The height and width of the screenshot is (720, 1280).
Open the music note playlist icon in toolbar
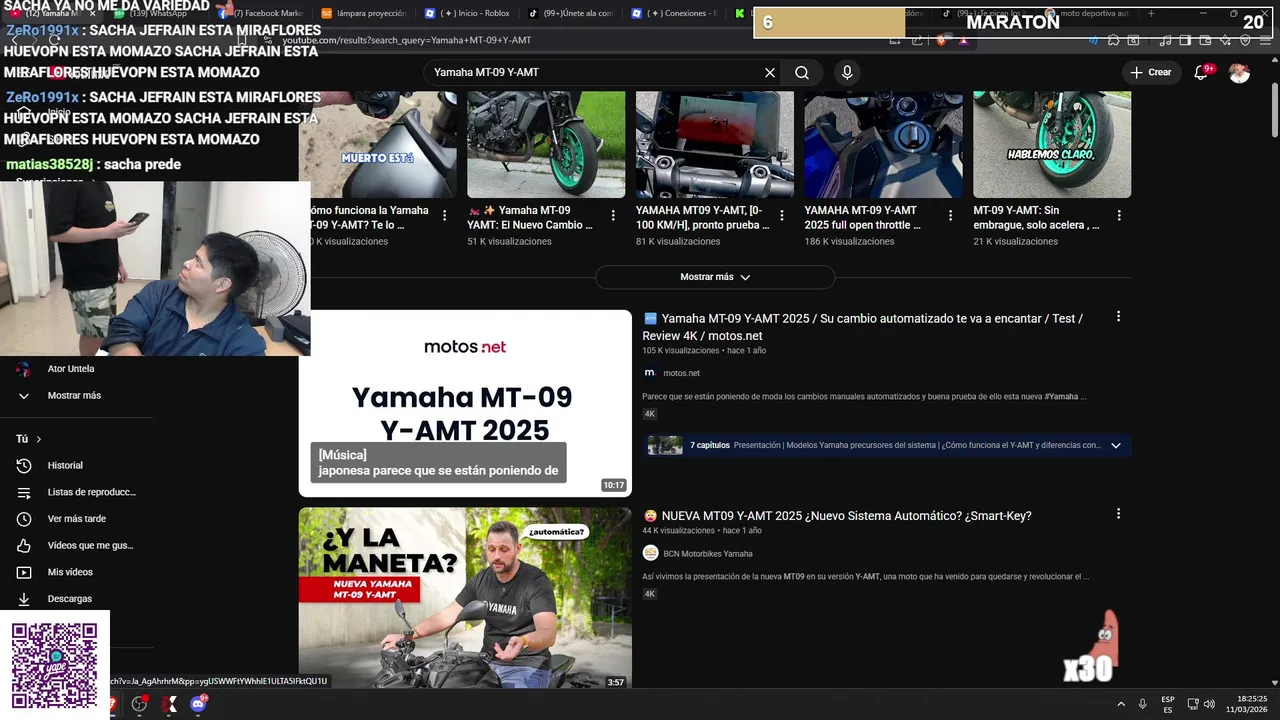[1166, 40]
